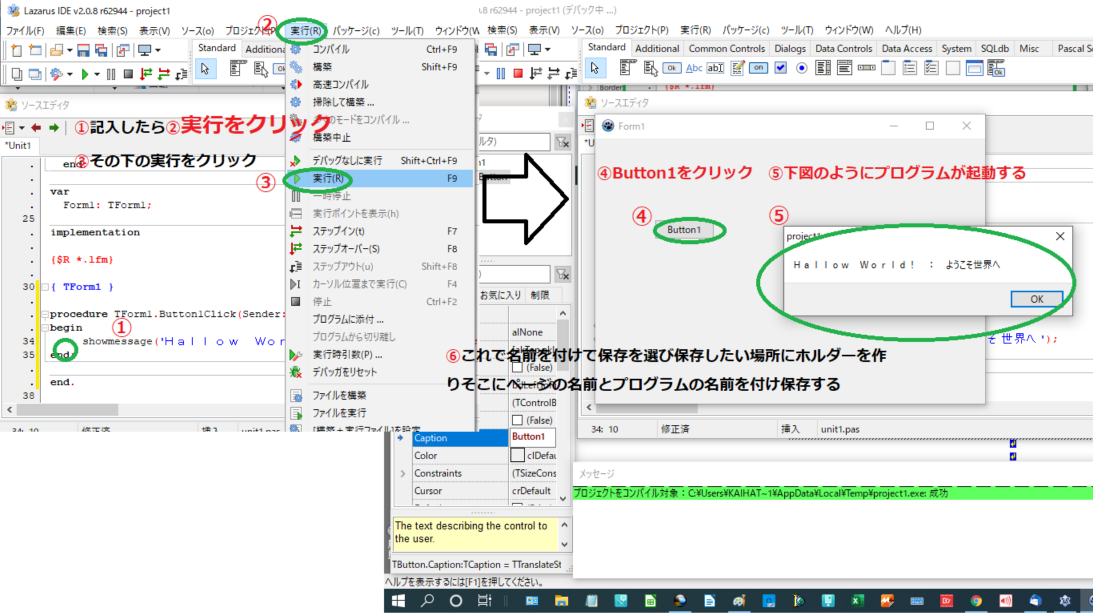Screen dimensions: 1093x615
Task: Open the dropdown arrow beside the green Run icon
Action: click(97, 74)
